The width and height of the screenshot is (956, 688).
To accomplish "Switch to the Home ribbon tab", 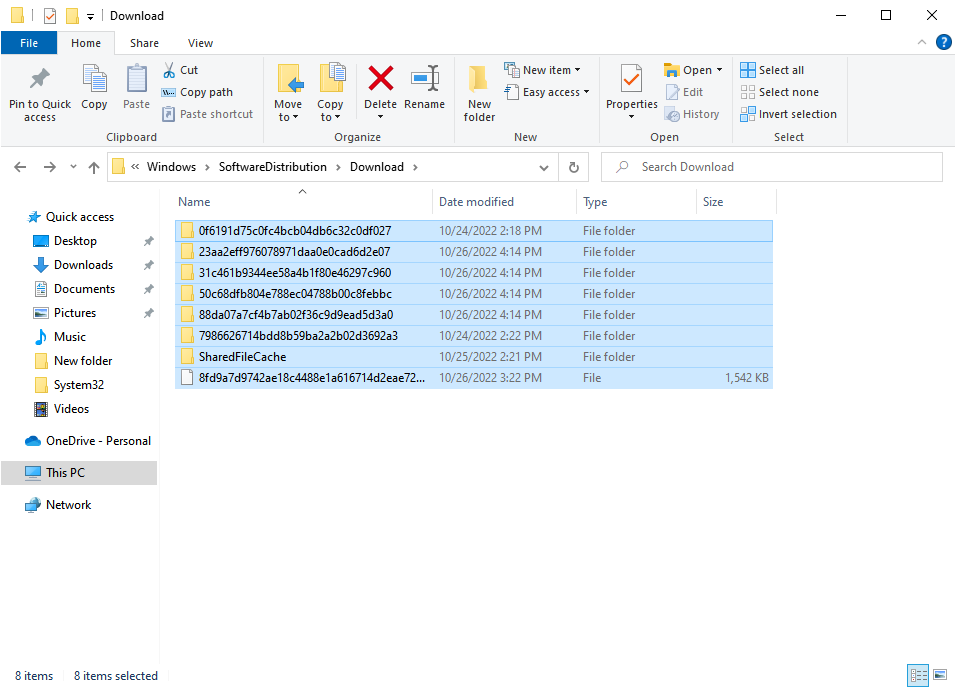I will (x=86, y=43).
